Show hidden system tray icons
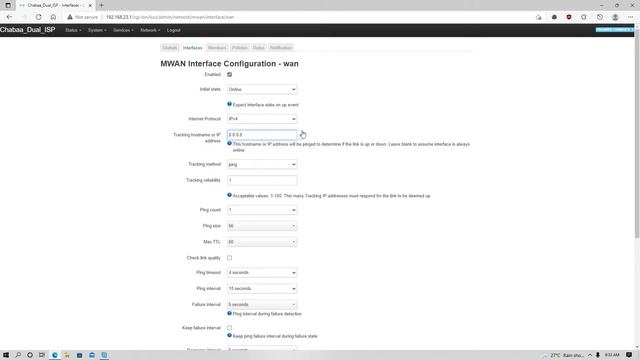The image size is (640, 360). [590, 355]
